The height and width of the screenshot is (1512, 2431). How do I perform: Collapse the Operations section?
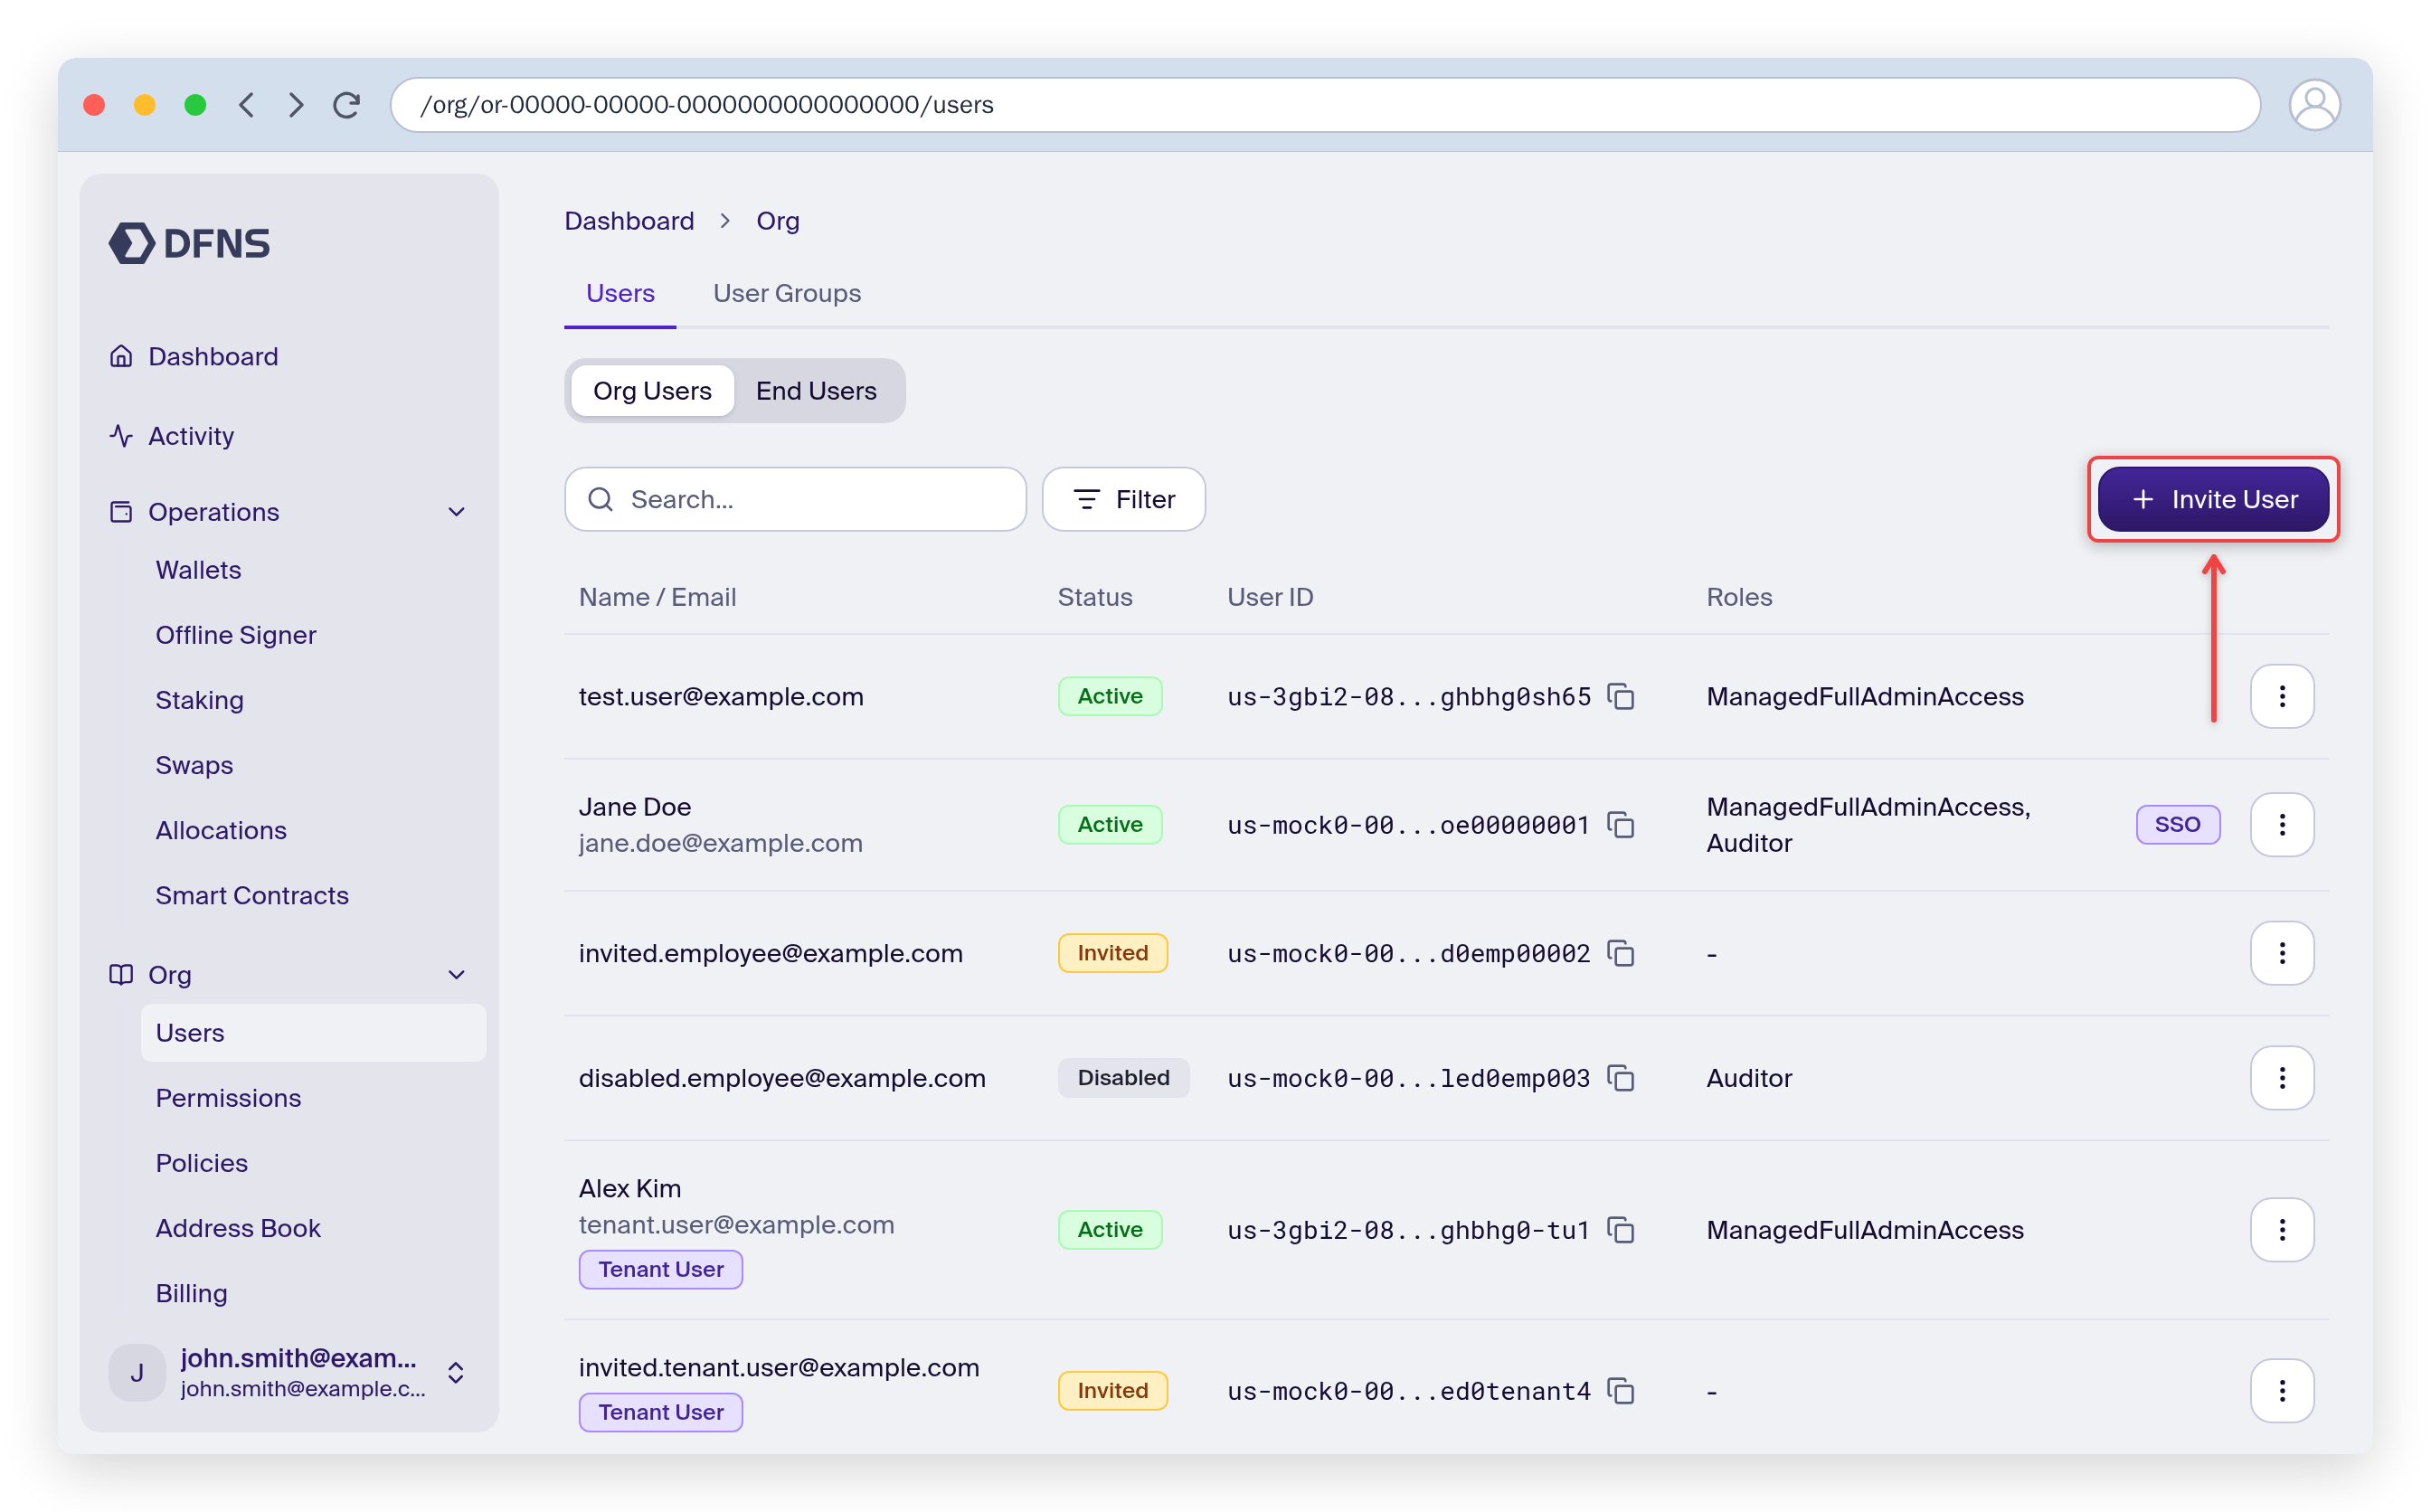pyautogui.click(x=456, y=512)
